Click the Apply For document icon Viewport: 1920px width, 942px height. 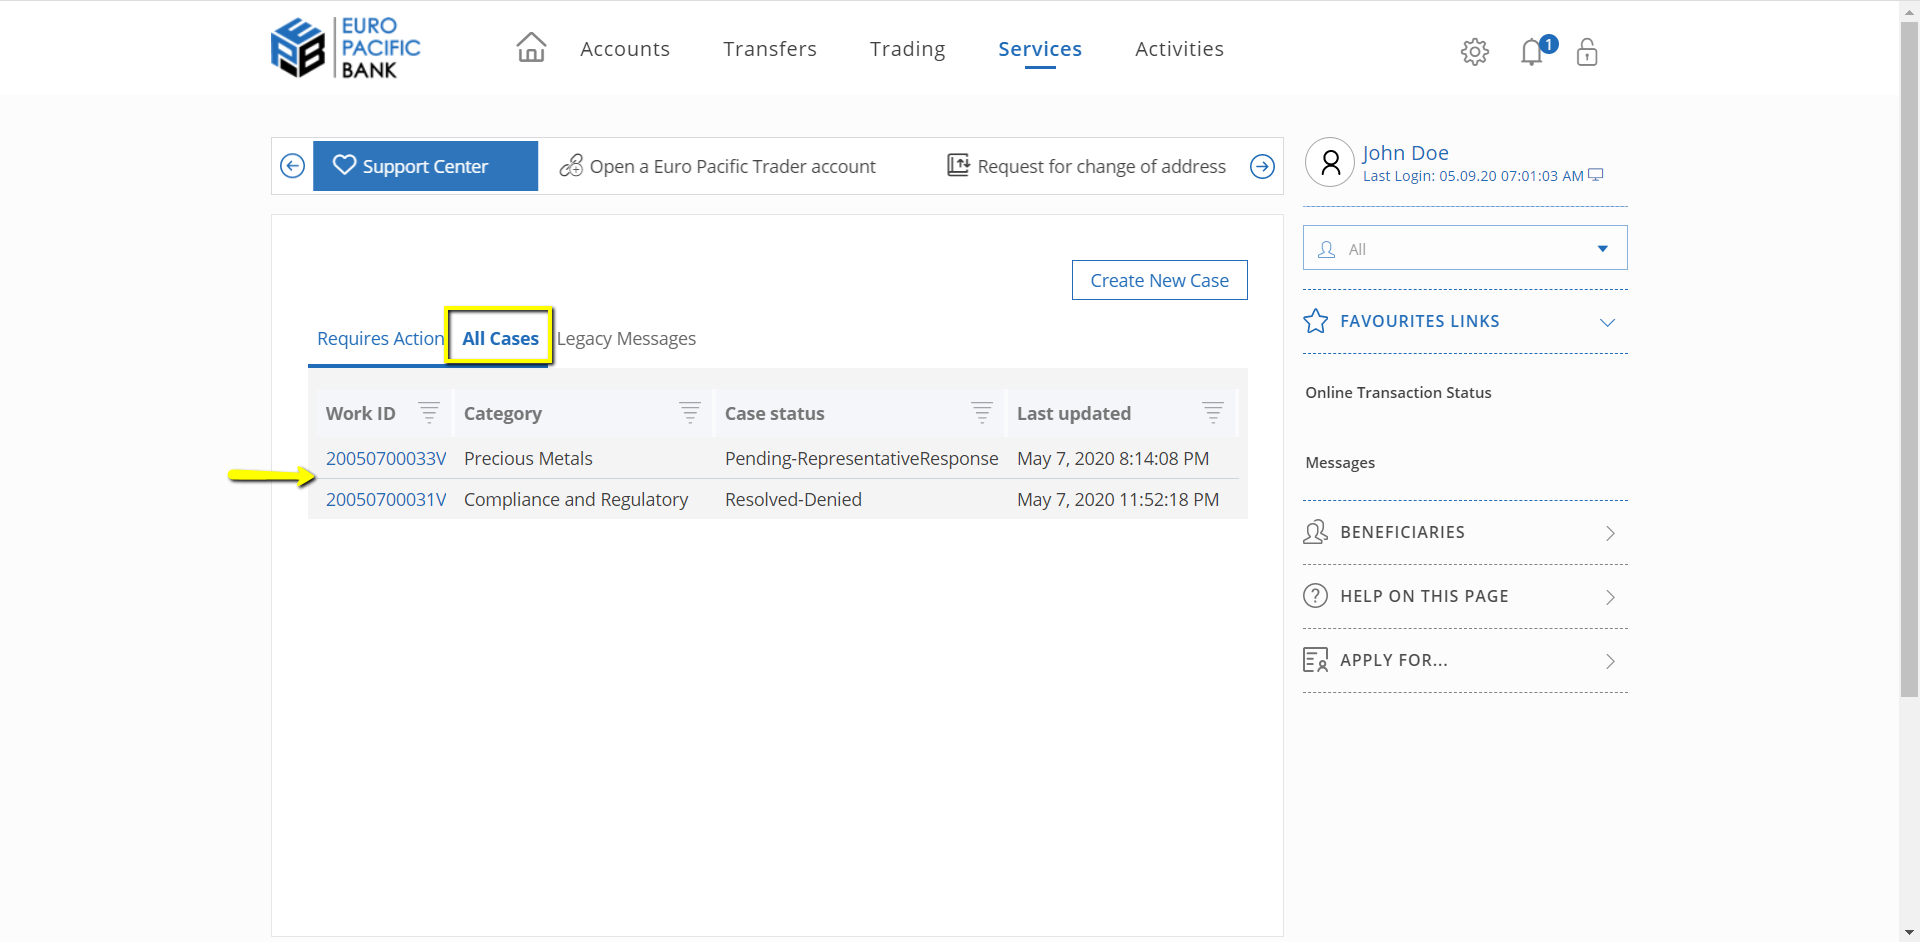1316,660
